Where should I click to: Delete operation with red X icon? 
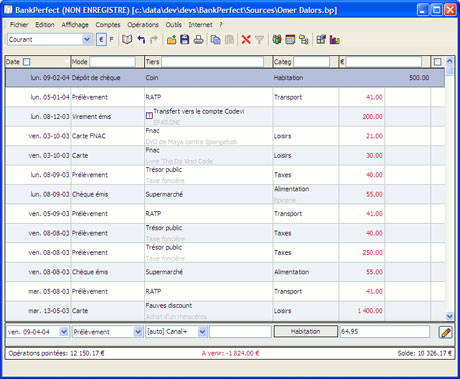[x=246, y=40]
